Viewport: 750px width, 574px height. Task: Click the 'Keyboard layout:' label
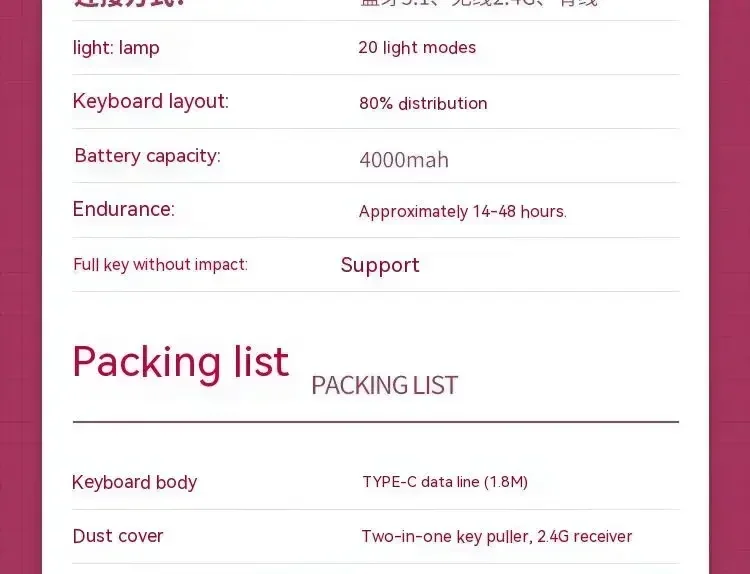151,102
